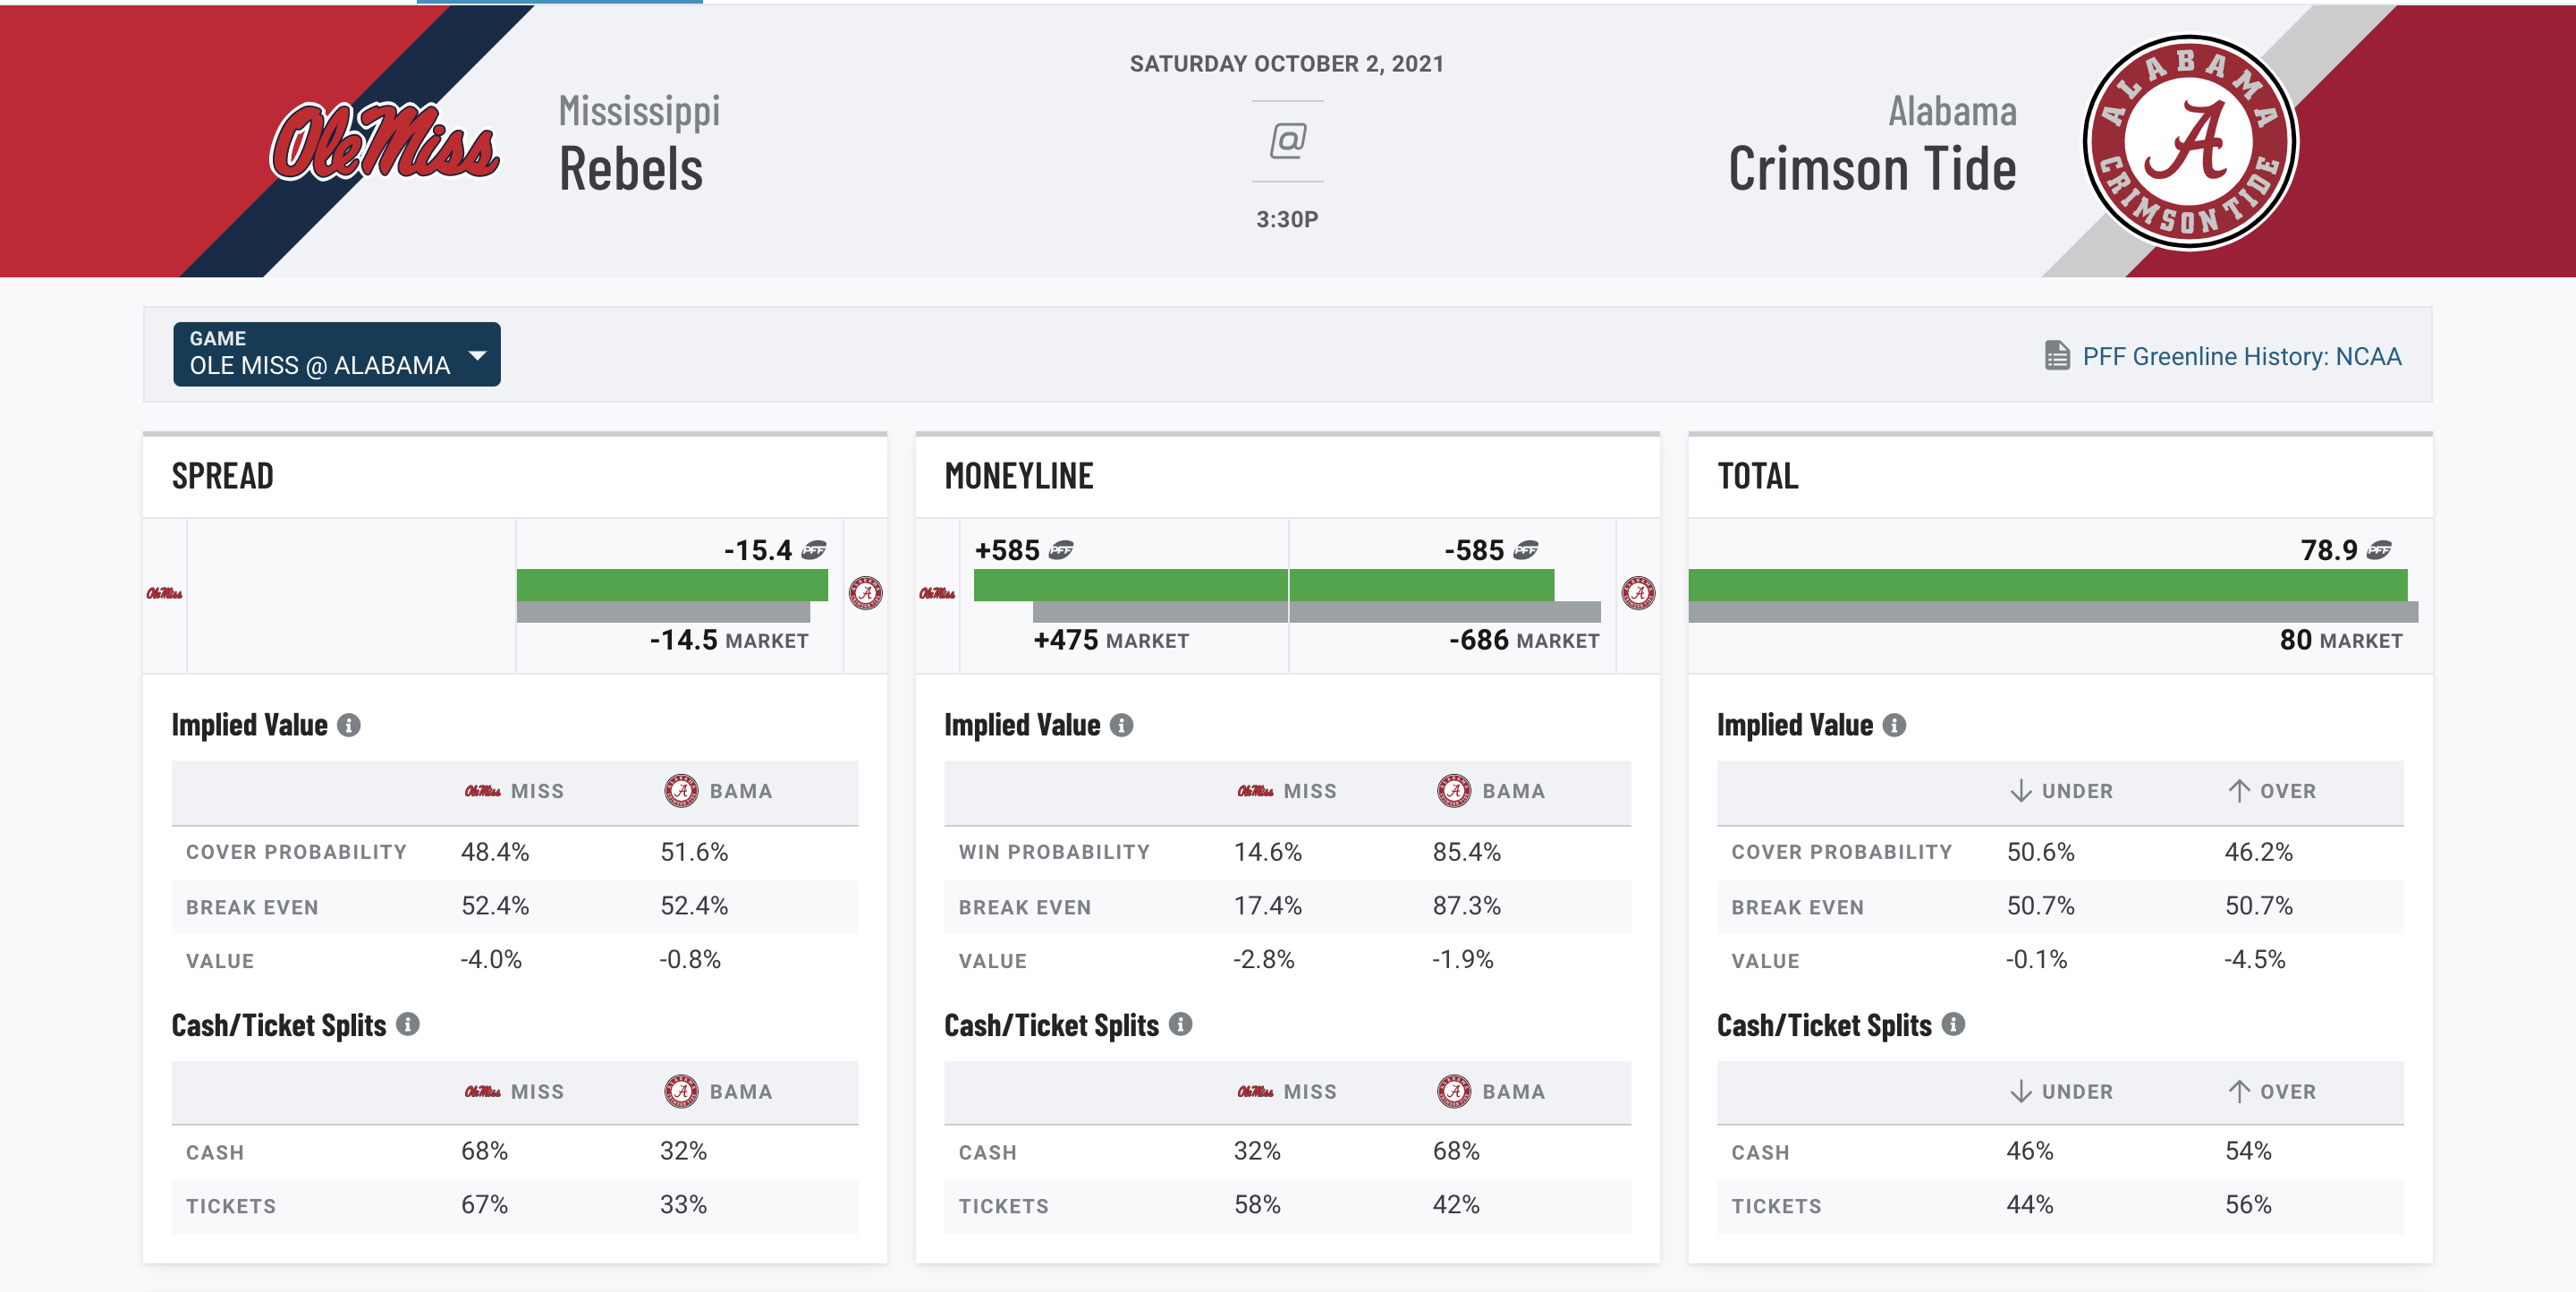Click the game date Saturday October 2, 2021
The height and width of the screenshot is (1292, 2576).
coord(1287,64)
